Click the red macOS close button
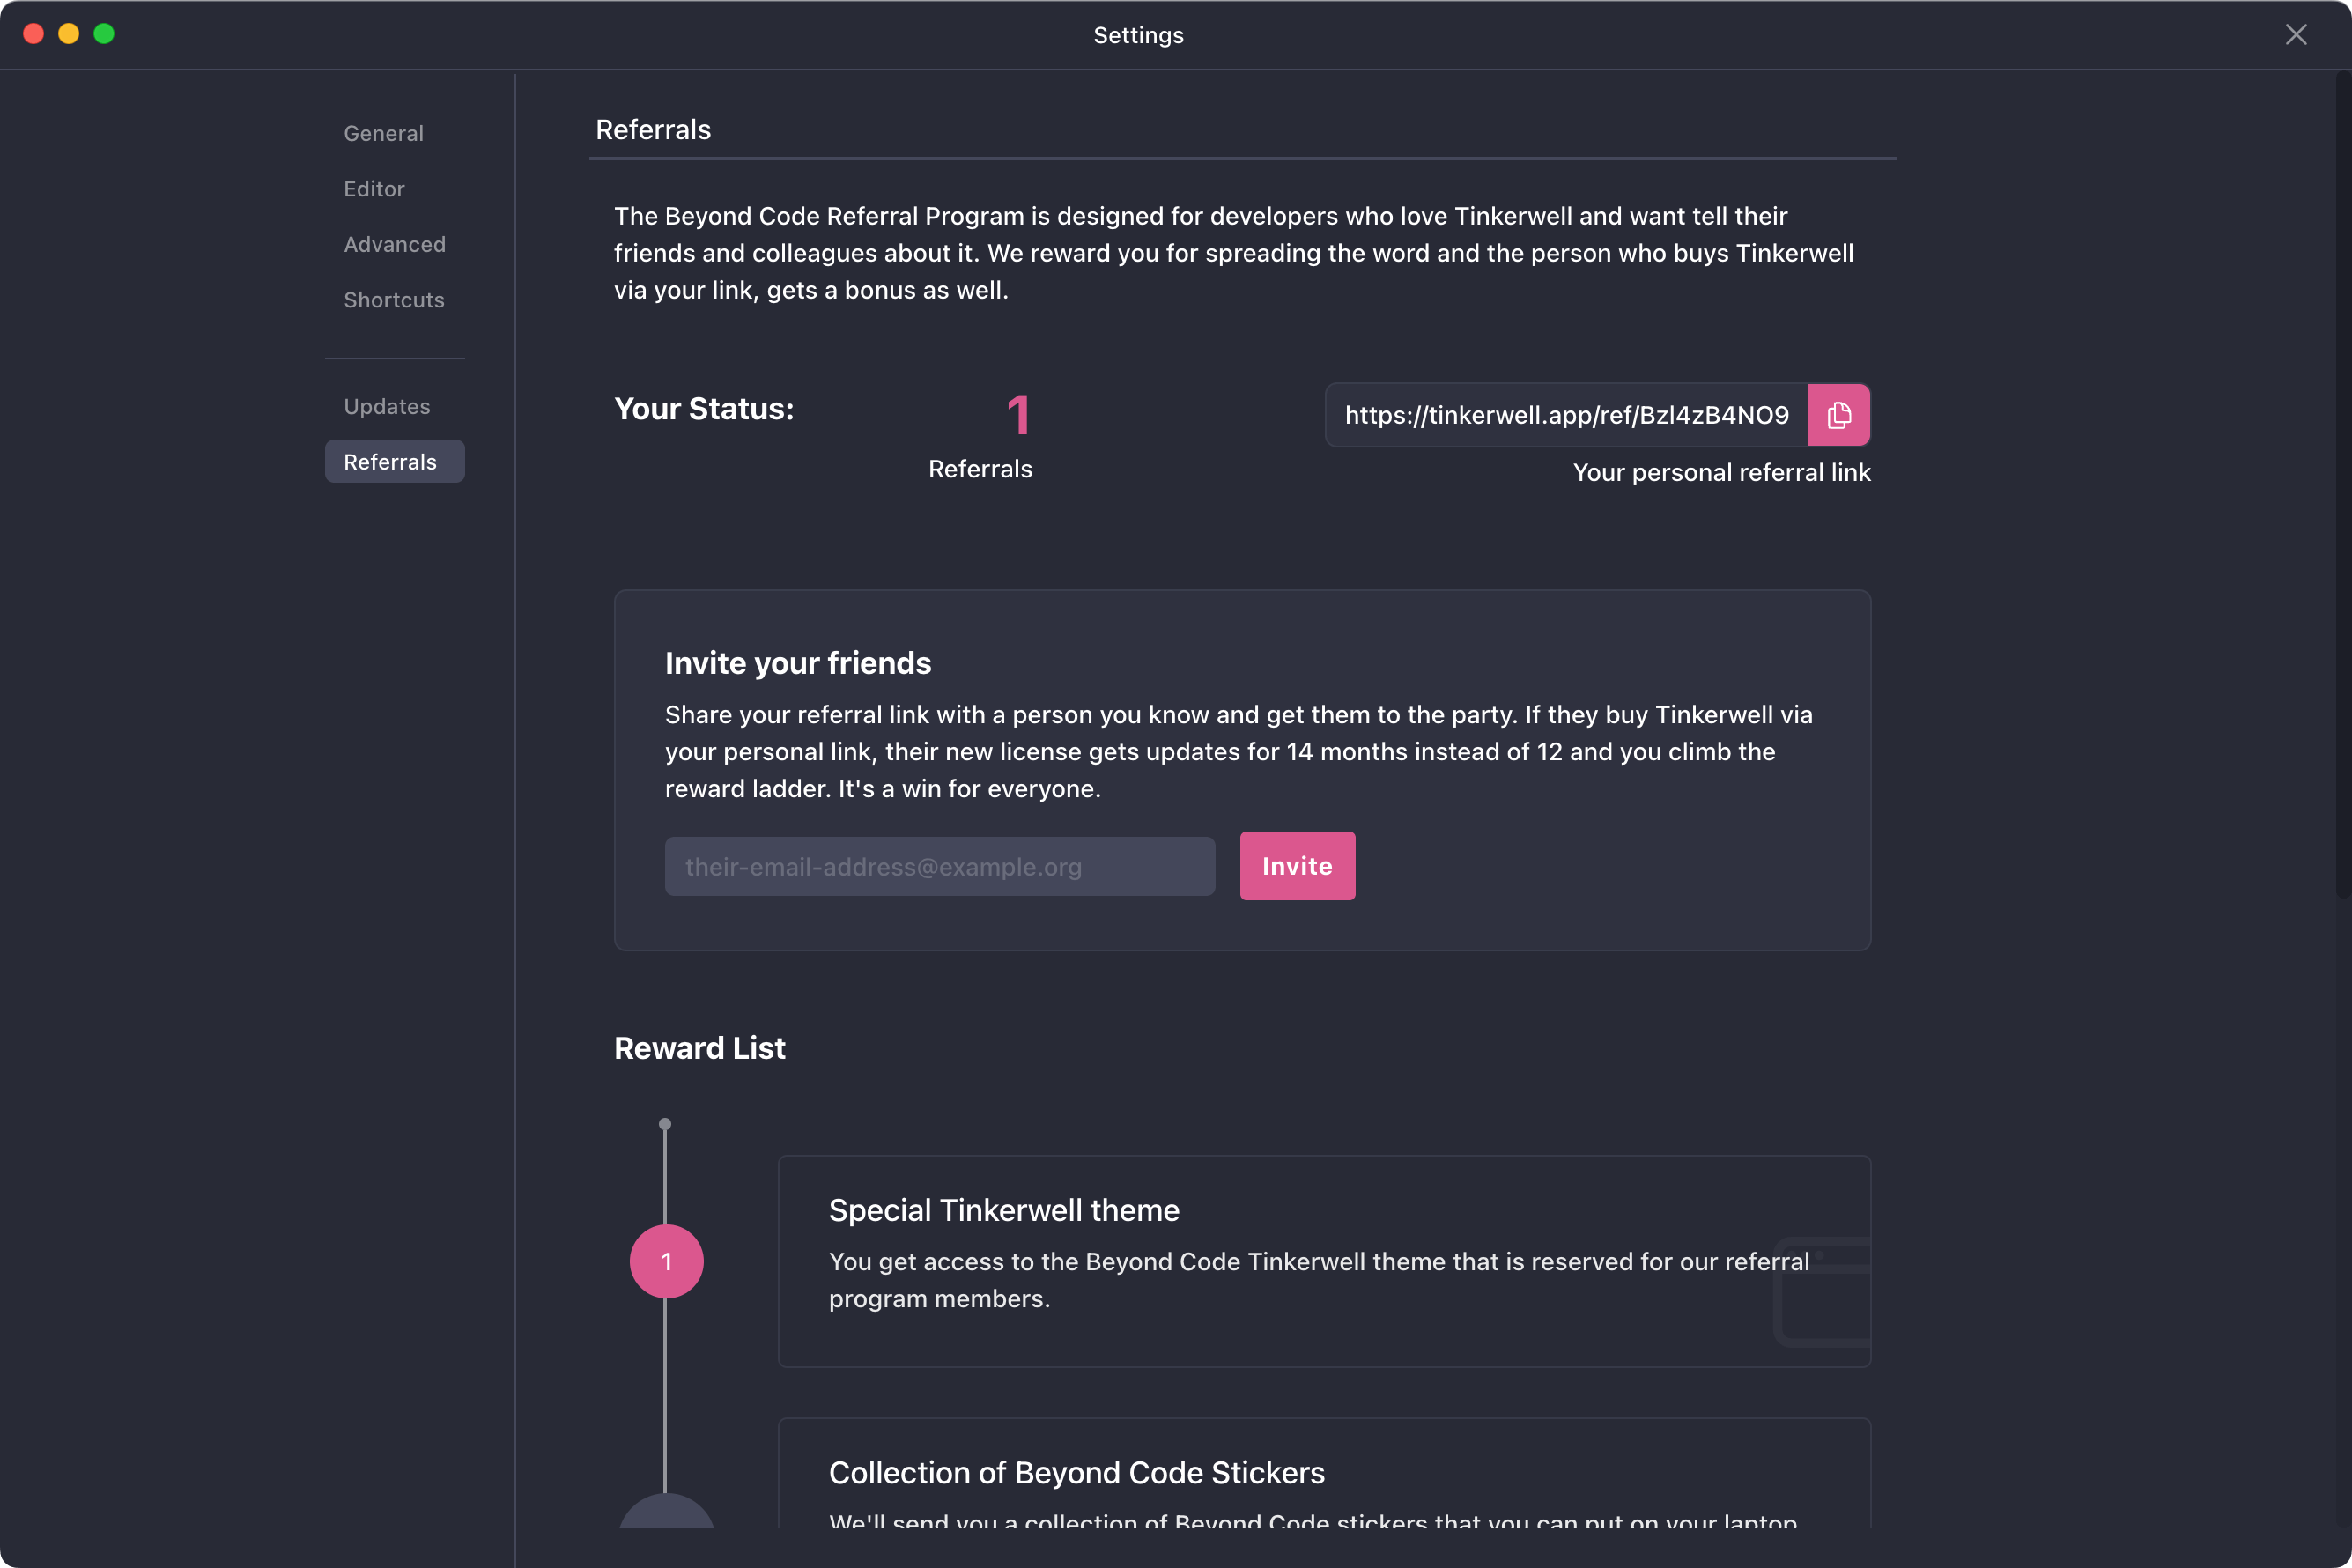This screenshot has height=1568, width=2352. pos(34,34)
